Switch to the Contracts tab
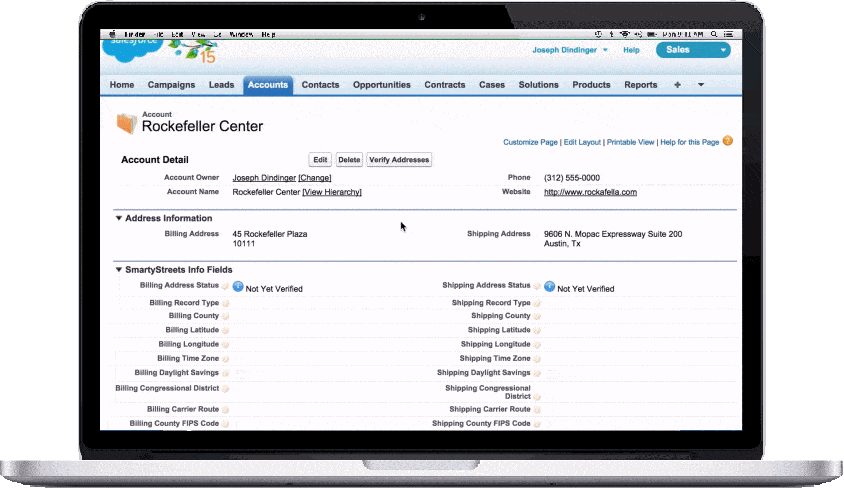Screen dimensions: 844x492 445,85
